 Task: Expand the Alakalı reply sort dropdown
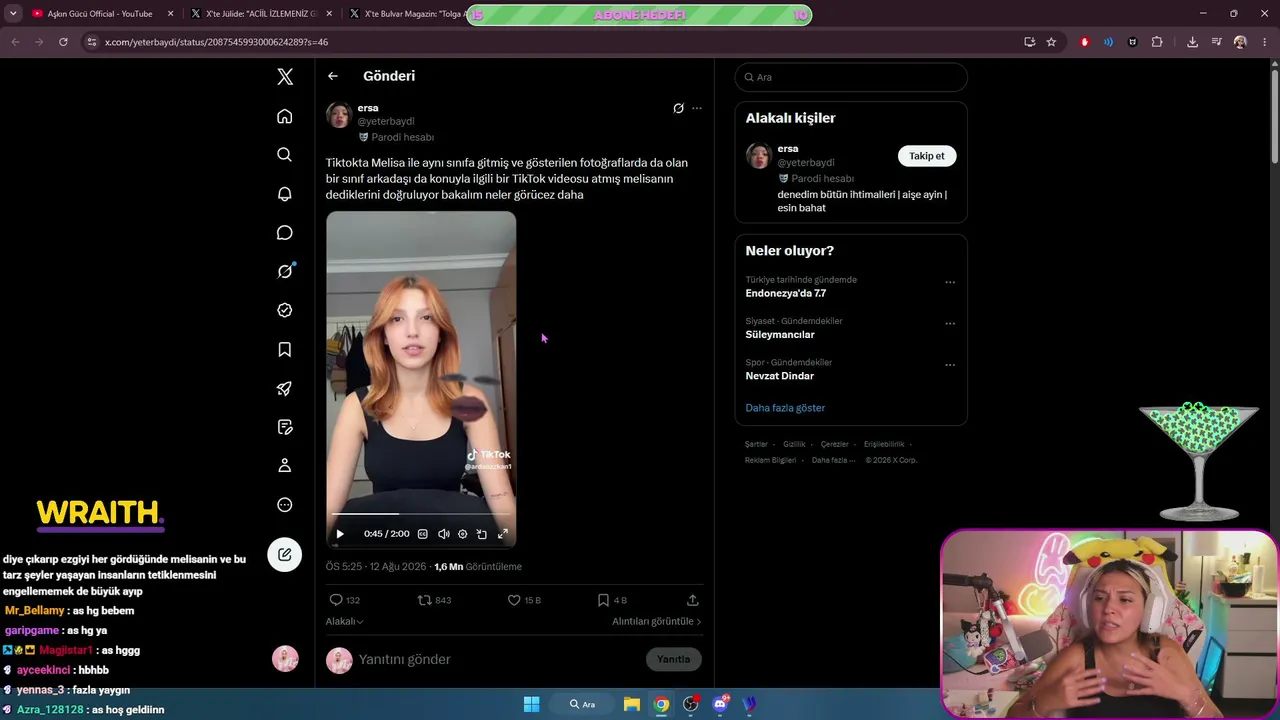(x=344, y=621)
